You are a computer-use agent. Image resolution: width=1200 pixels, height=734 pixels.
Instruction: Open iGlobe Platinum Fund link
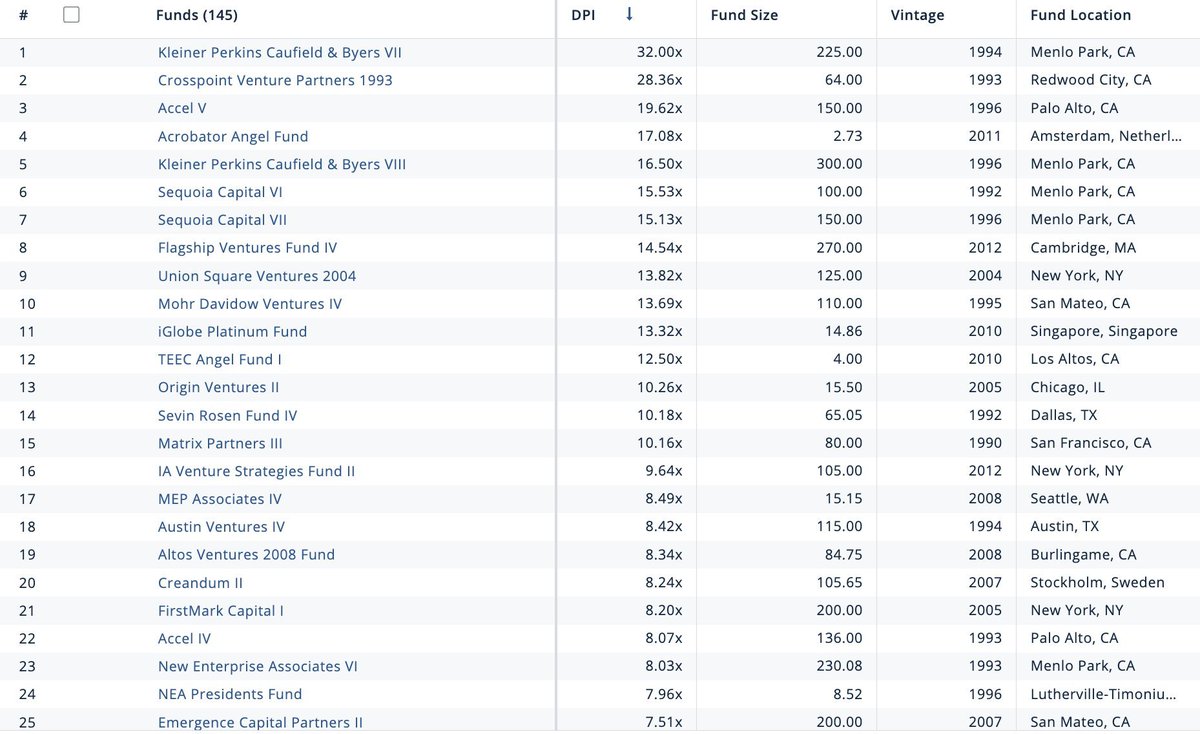click(x=233, y=331)
